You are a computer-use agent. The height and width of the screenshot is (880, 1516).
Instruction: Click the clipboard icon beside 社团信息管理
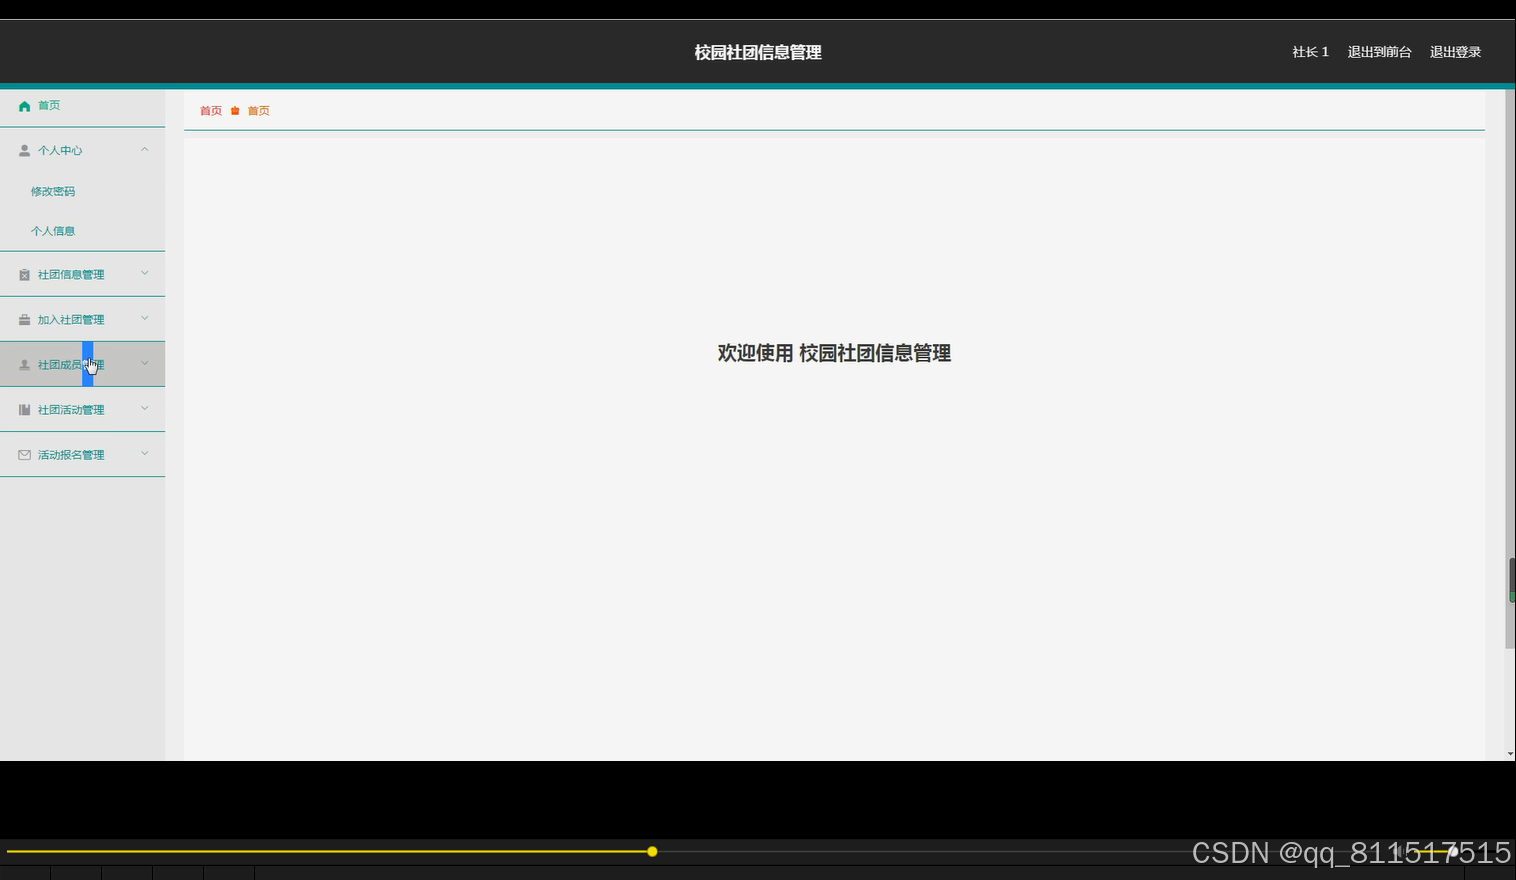(24, 275)
